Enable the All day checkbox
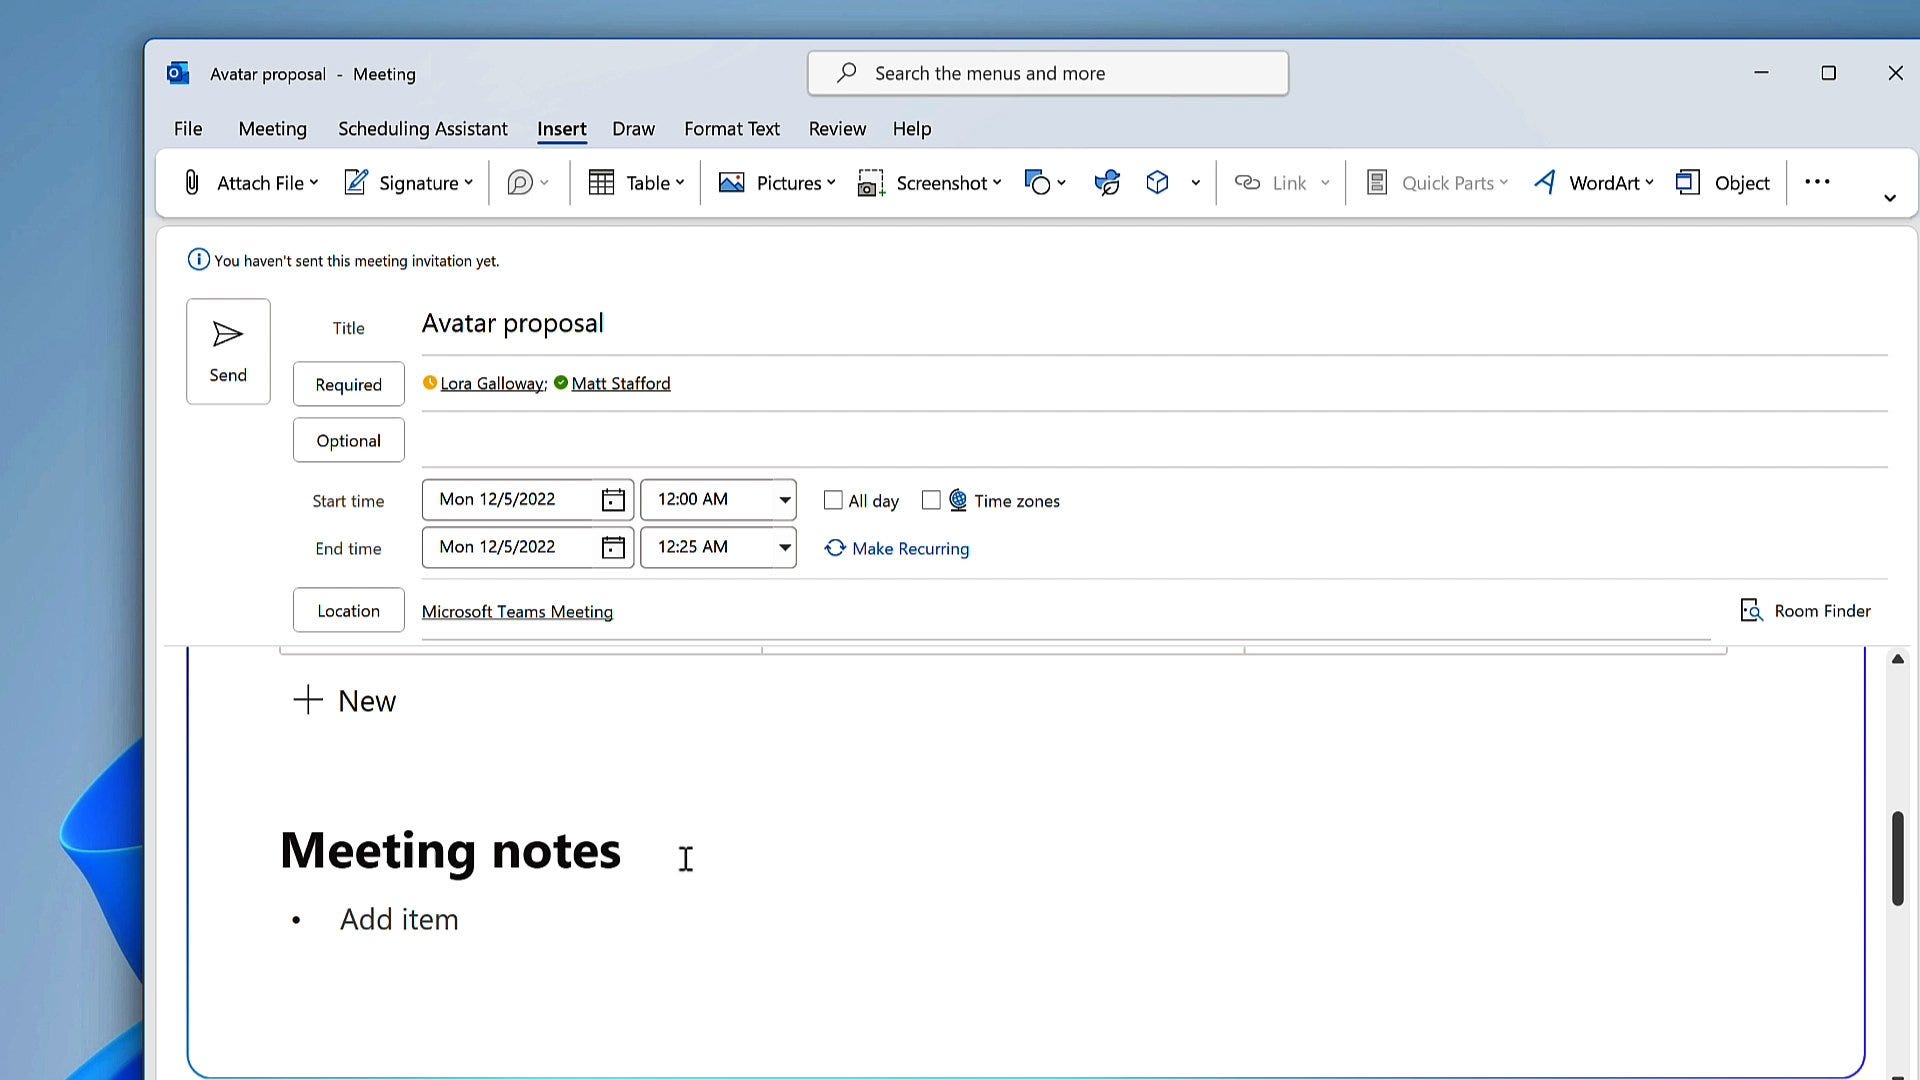Viewport: 1920px width, 1080px height. pyautogui.click(x=833, y=500)
